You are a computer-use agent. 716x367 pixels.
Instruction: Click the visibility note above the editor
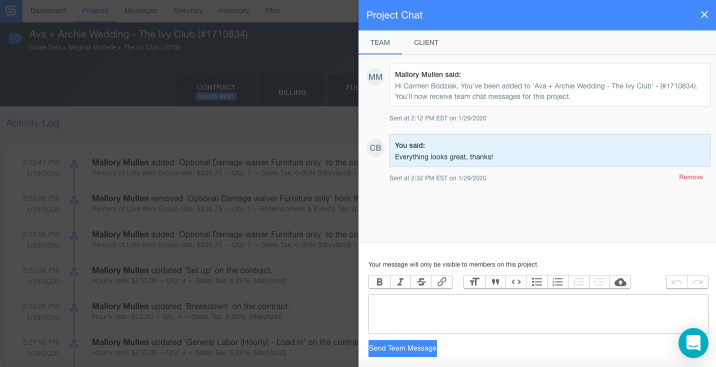click(x=453, y=264)
